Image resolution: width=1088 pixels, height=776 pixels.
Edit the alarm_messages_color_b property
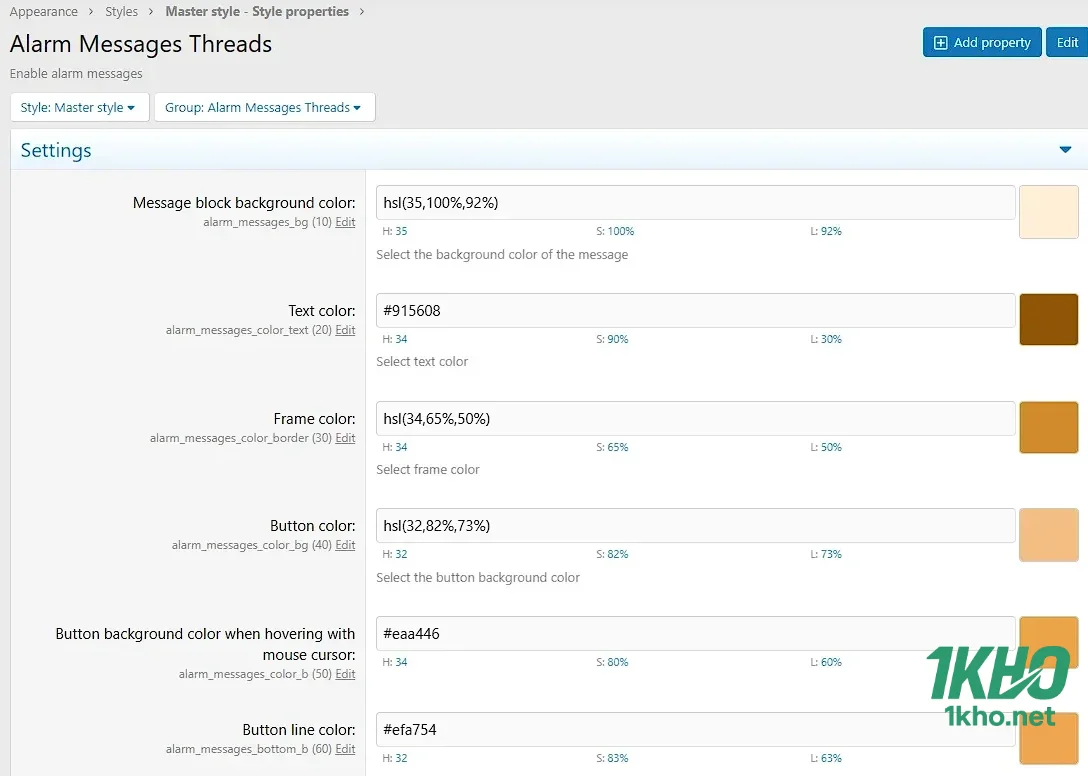(345, 674)
